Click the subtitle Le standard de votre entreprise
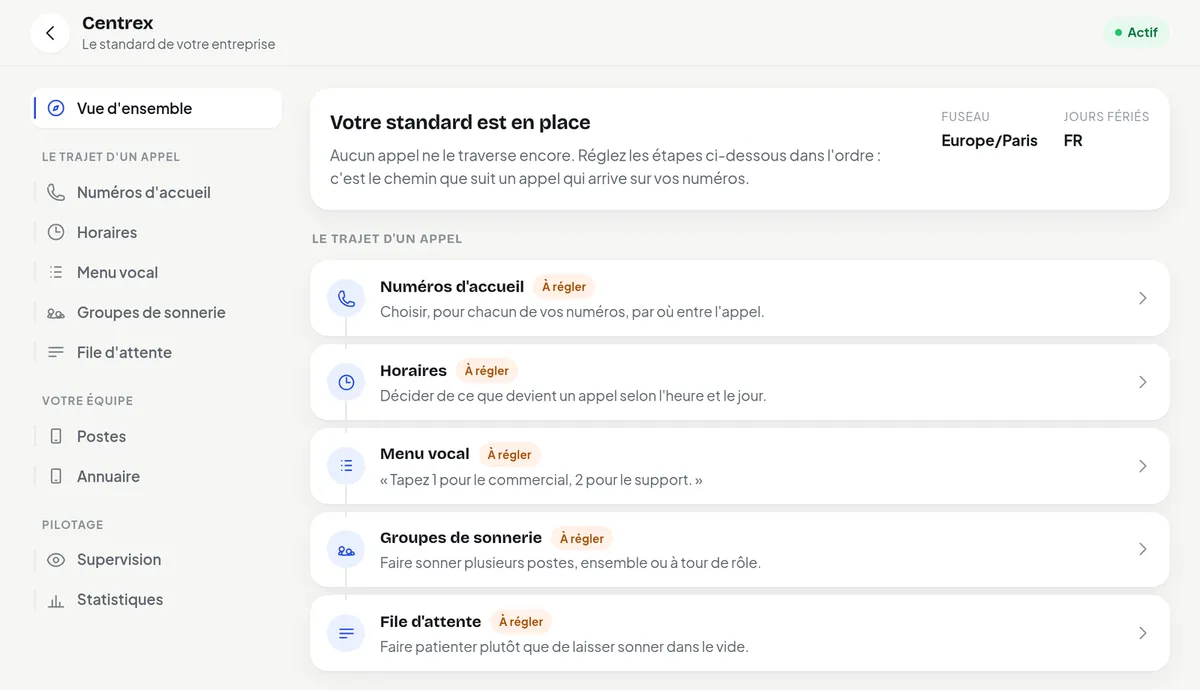This screenshot has width=1200, height=690. tap(178, 45)
